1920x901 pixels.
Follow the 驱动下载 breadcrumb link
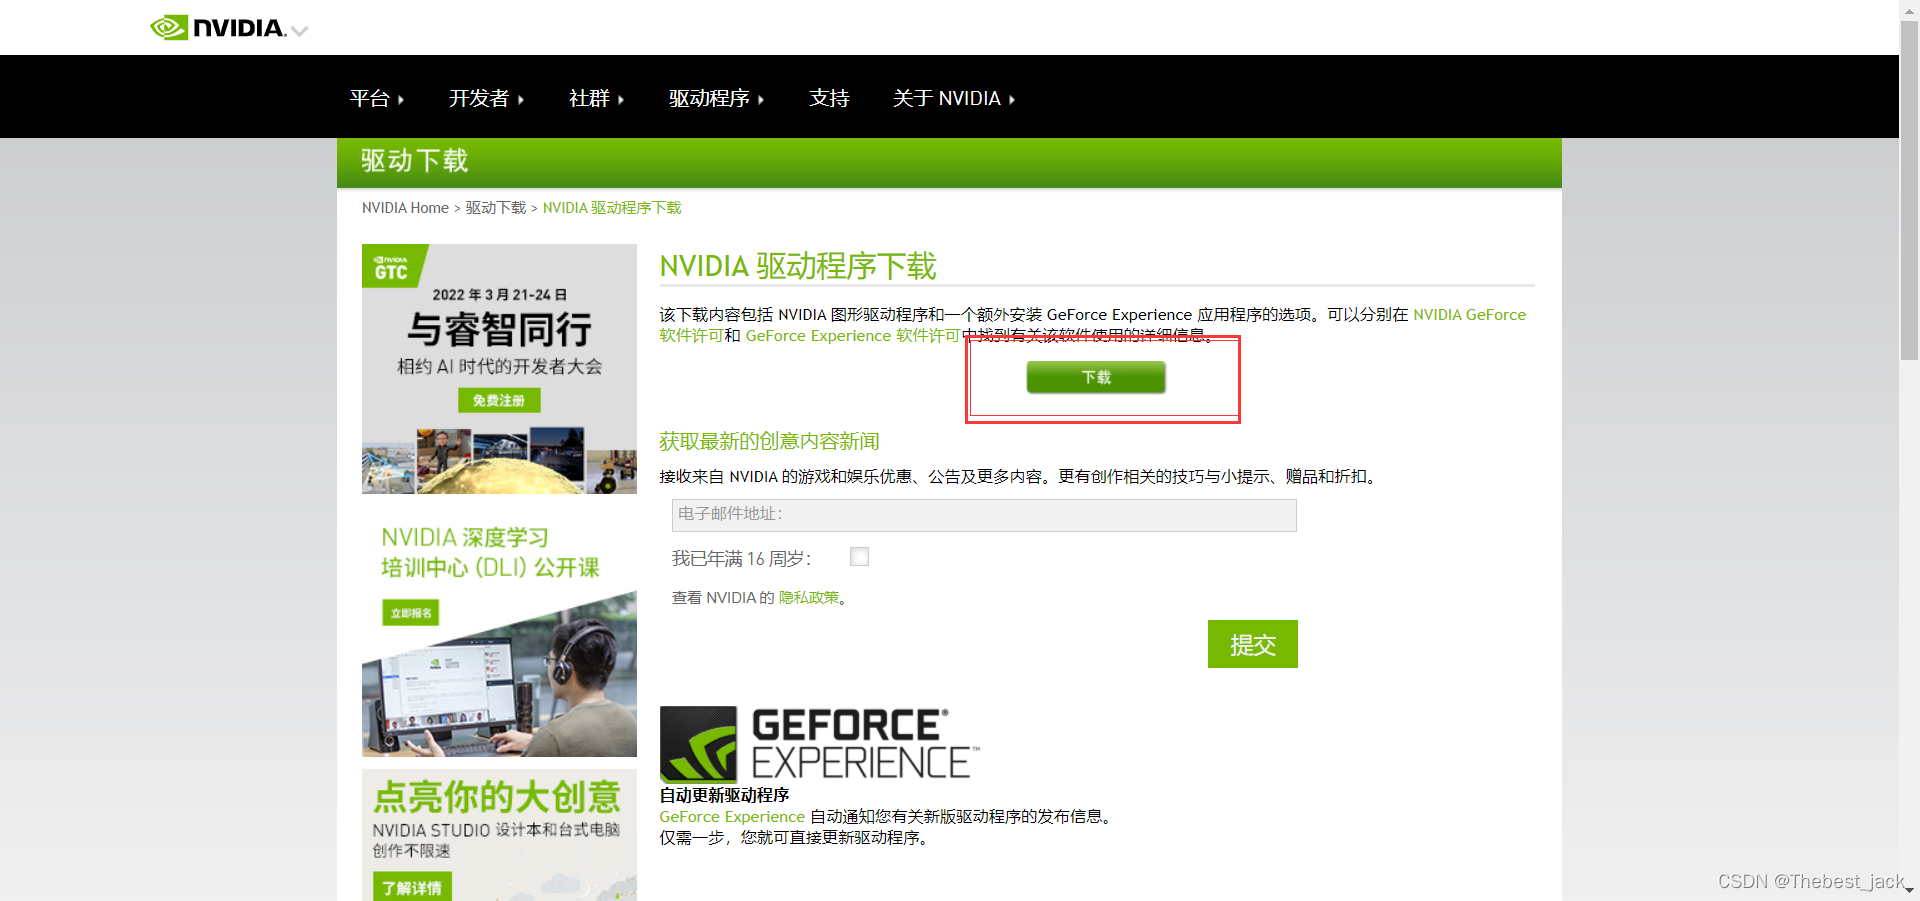tap(496, 208)
